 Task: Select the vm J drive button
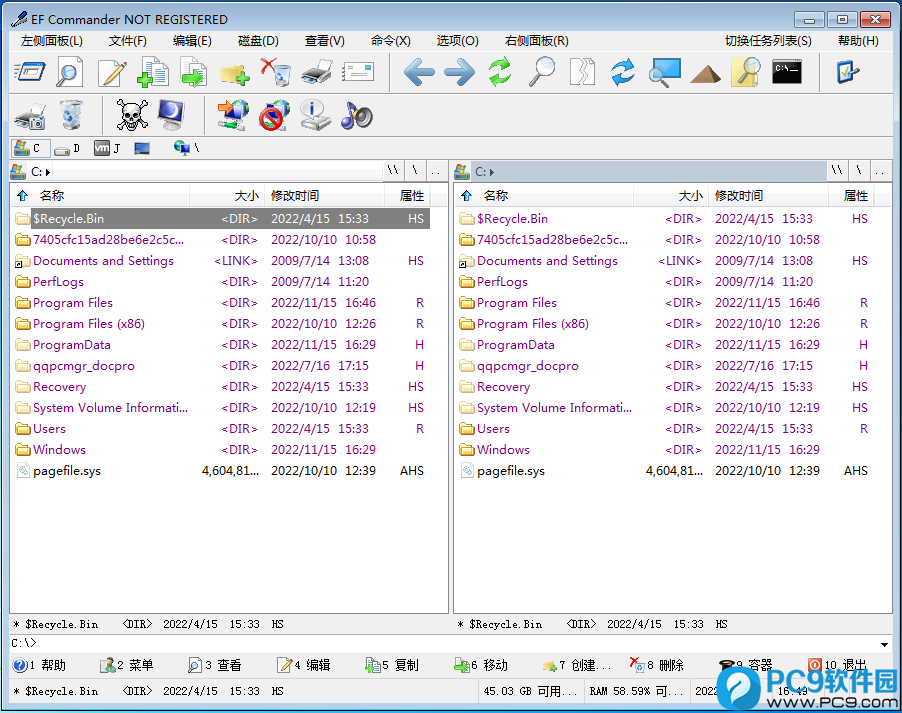108,148
